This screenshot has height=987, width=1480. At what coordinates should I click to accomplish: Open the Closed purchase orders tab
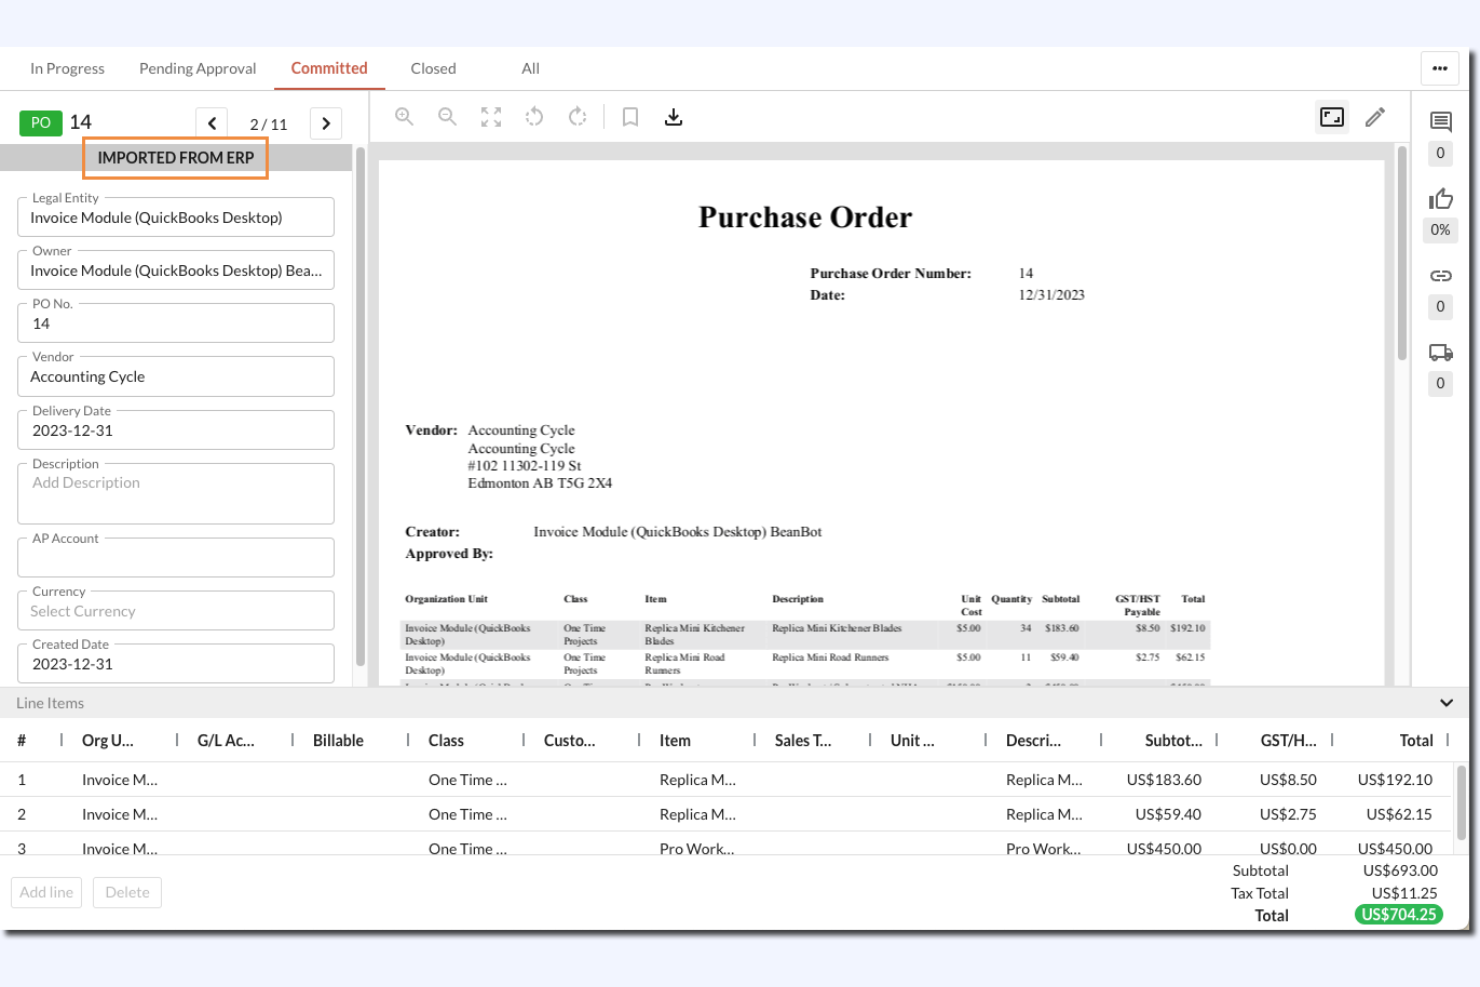click(433, 68)
